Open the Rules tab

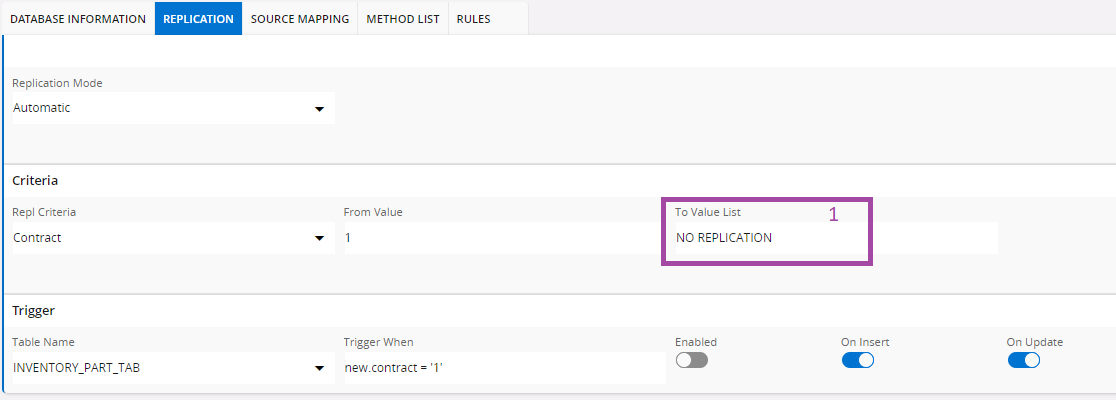click(x=474, y=19)
